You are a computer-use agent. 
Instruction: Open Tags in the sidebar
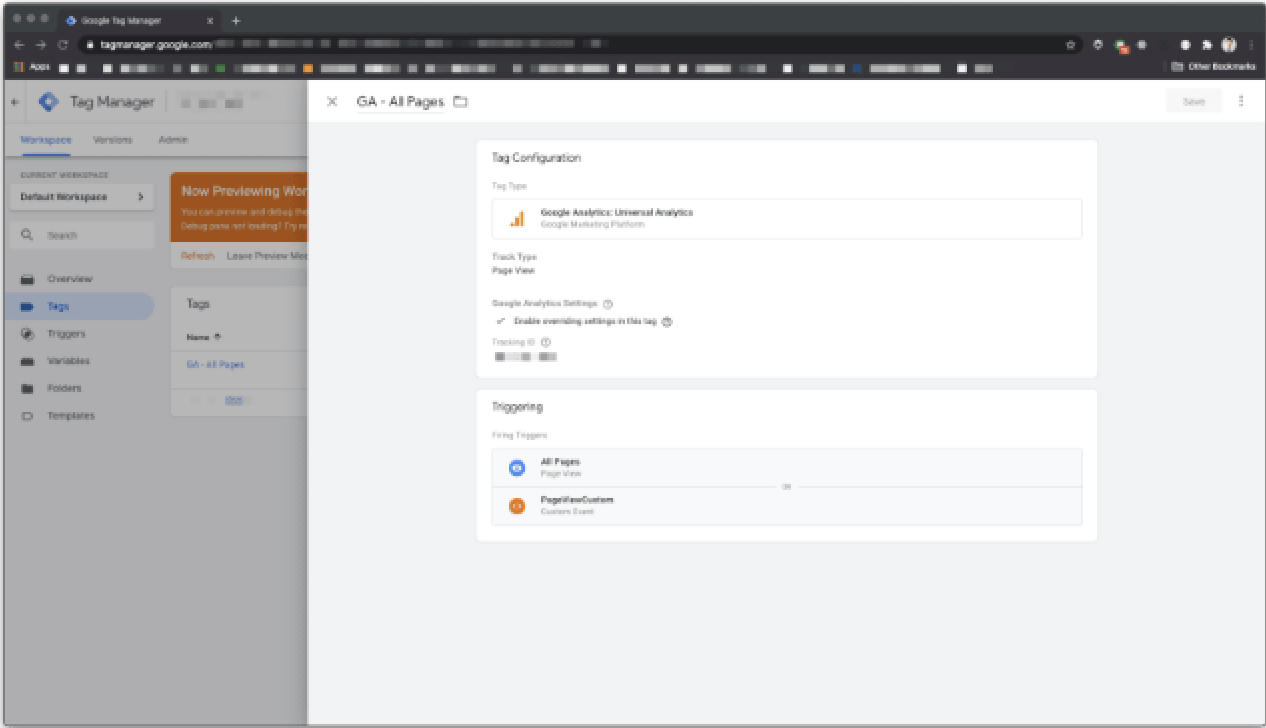click(79, 306)
